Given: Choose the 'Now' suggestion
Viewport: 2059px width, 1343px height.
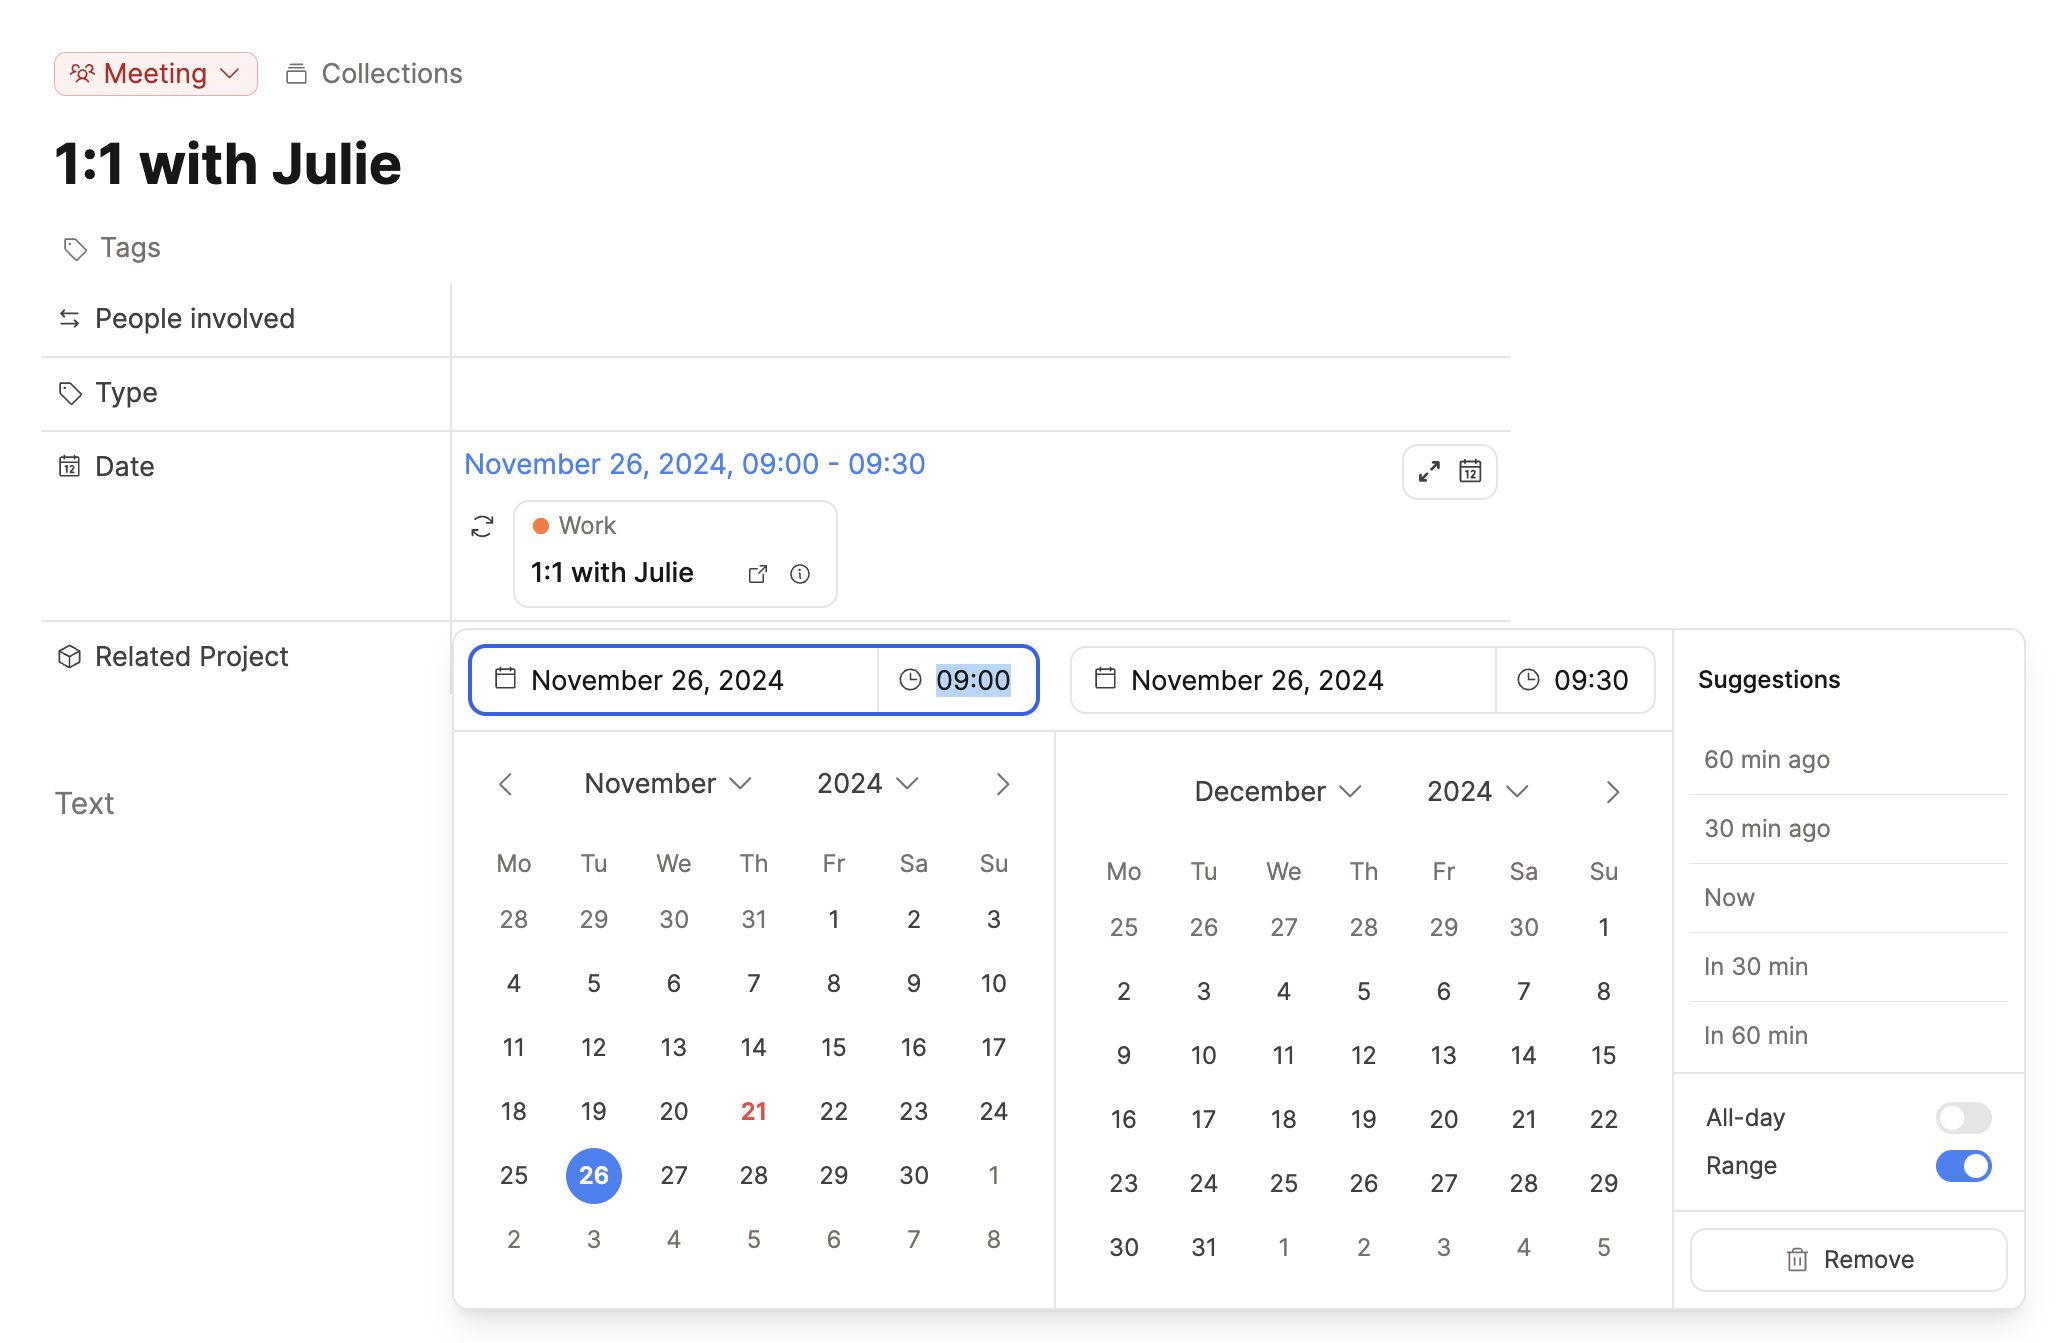Looking at the screenshot, I should [x=1729, y=897].
